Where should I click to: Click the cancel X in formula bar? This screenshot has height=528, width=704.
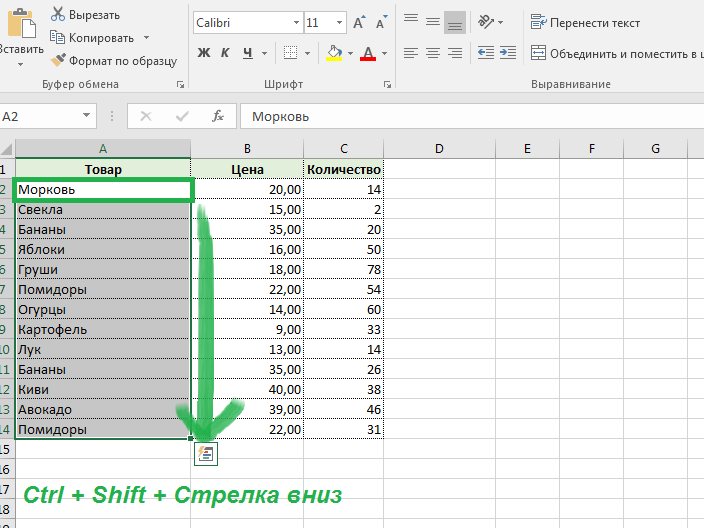pyautogui.click(x=146, y=117)
